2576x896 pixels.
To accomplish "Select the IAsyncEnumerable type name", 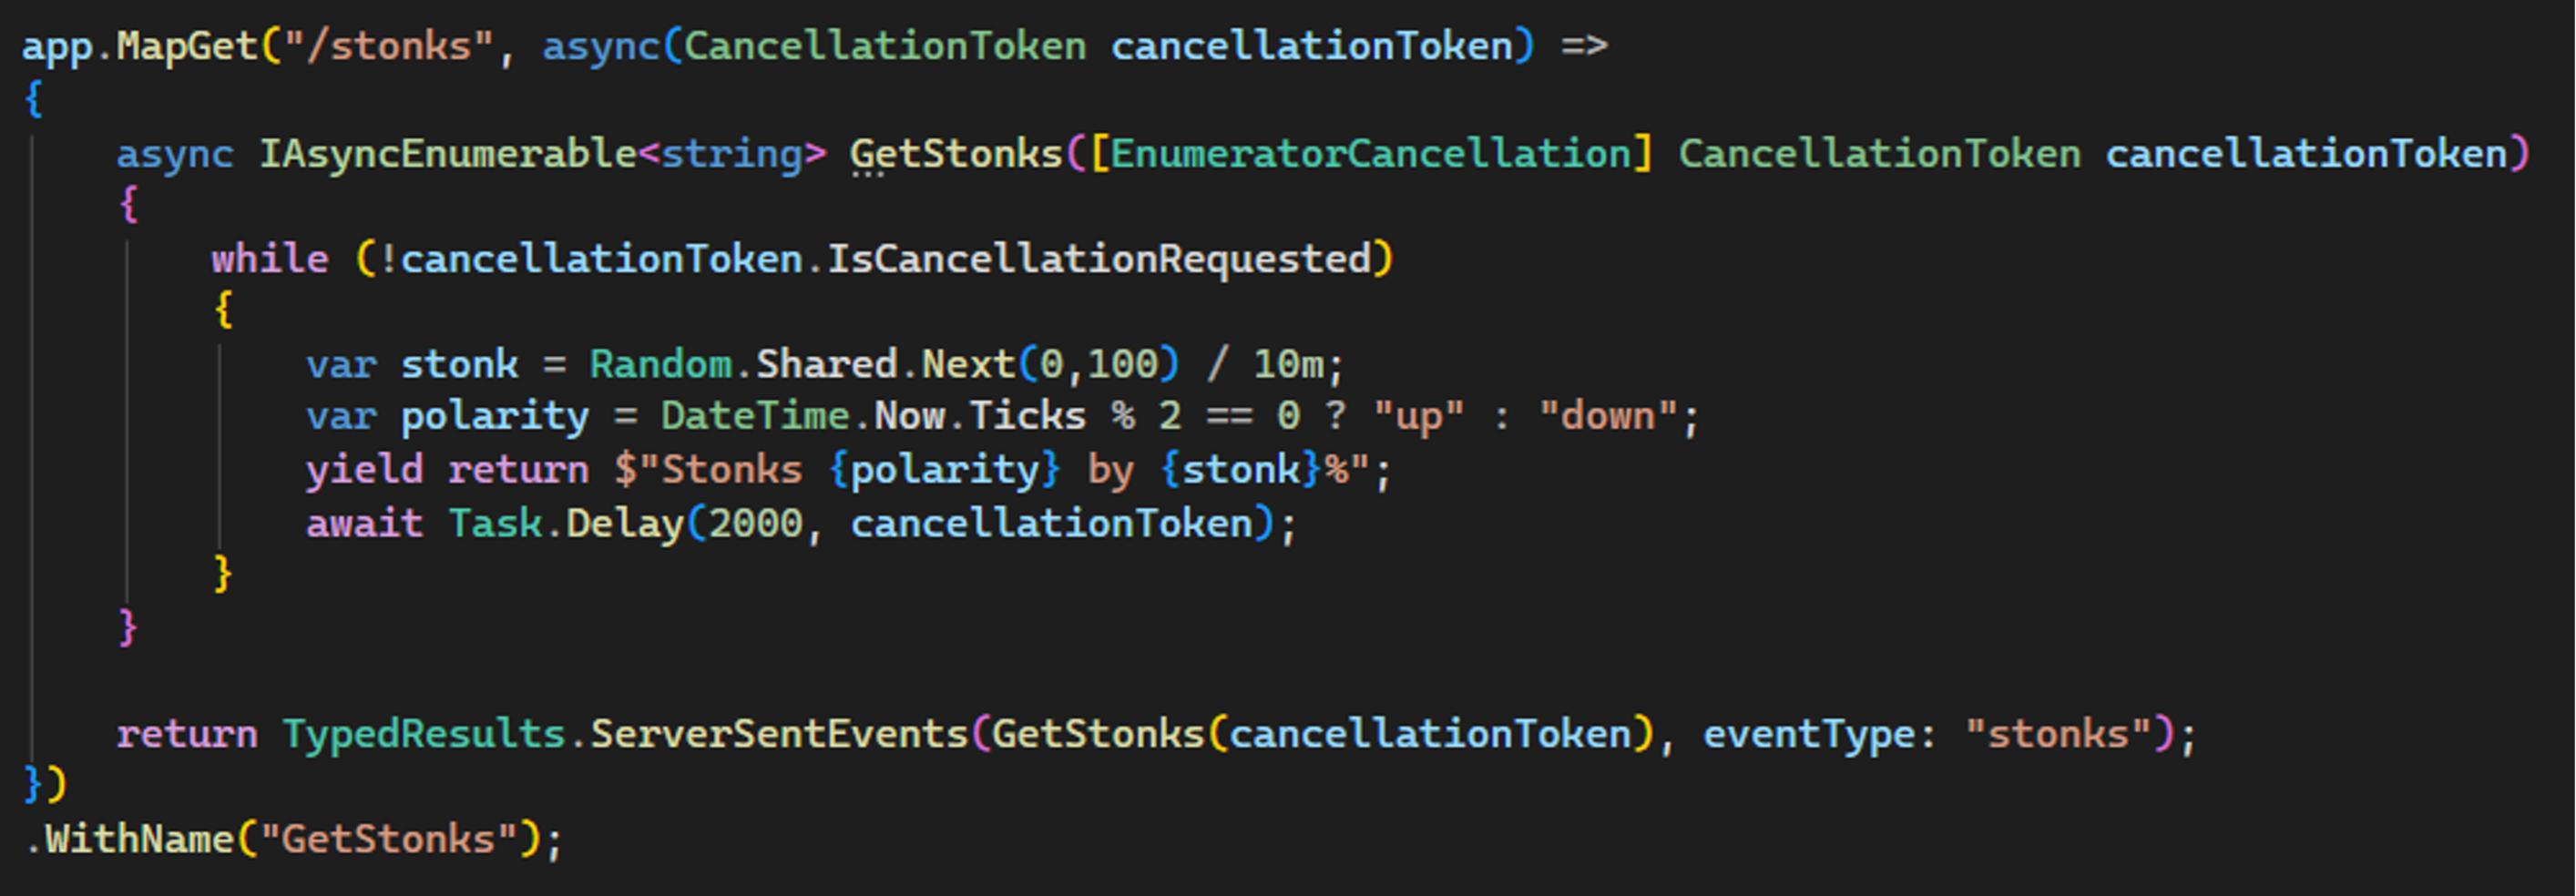I will (x=448, y=154).
